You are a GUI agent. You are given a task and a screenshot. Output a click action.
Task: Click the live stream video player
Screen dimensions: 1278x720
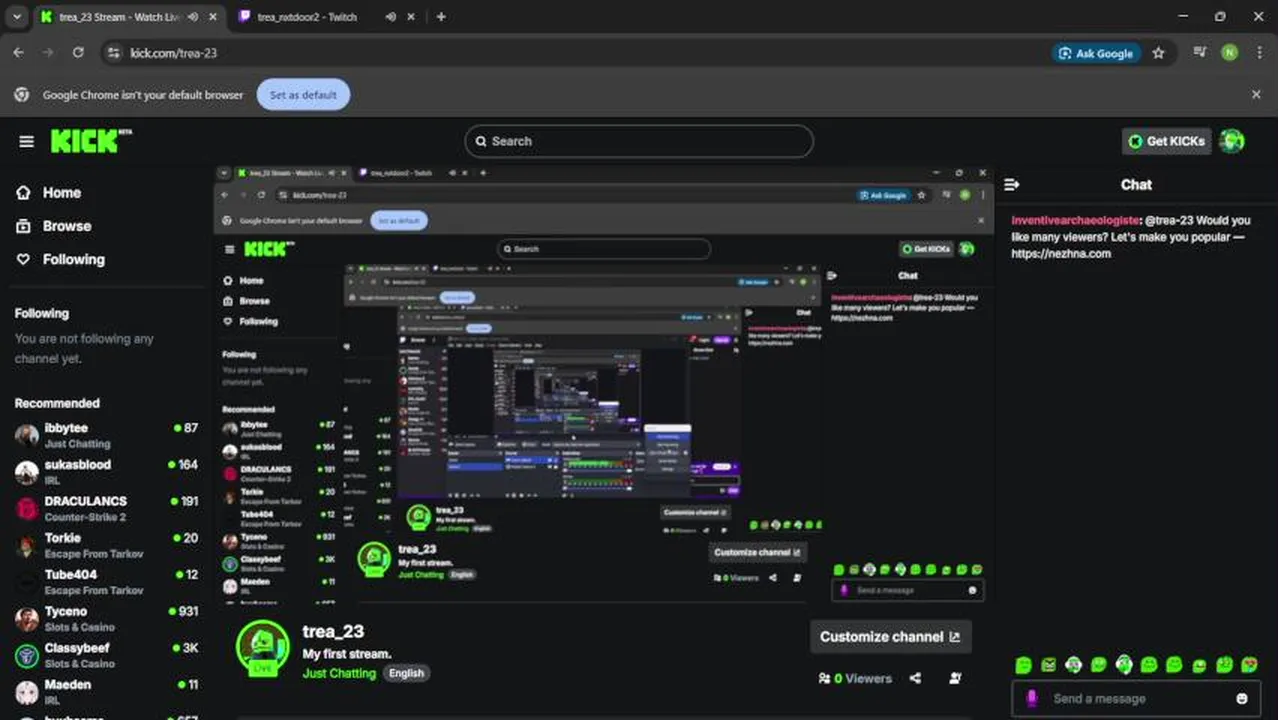coord(603,385)
